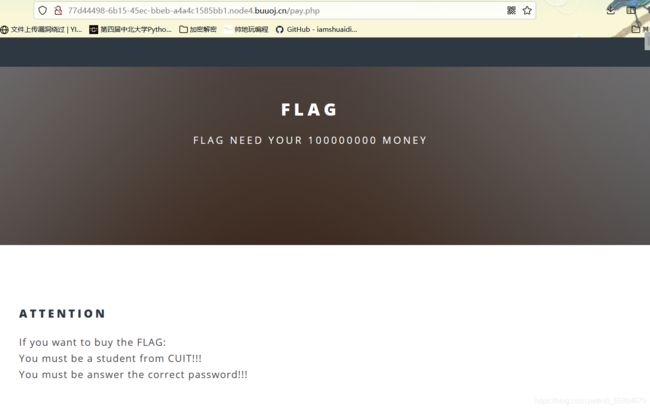Screen dimensions: 650x409
Task: Expand the 加密解密 bookmark folder
Action: pyautogui.click(x=198, y=29)
